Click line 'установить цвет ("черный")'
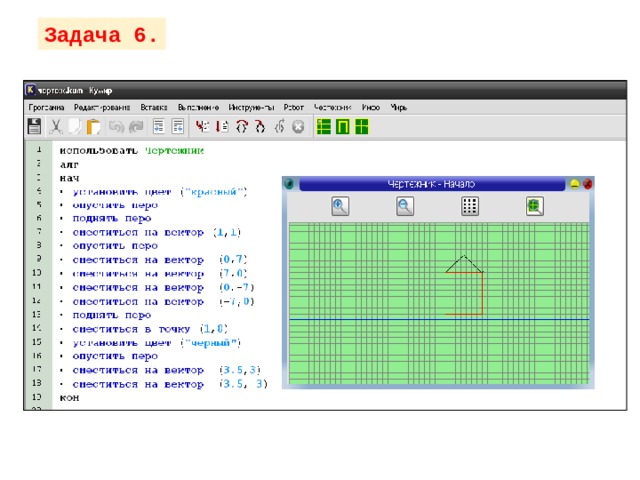This screenshot has height=480, width=640. coord(156,343)
